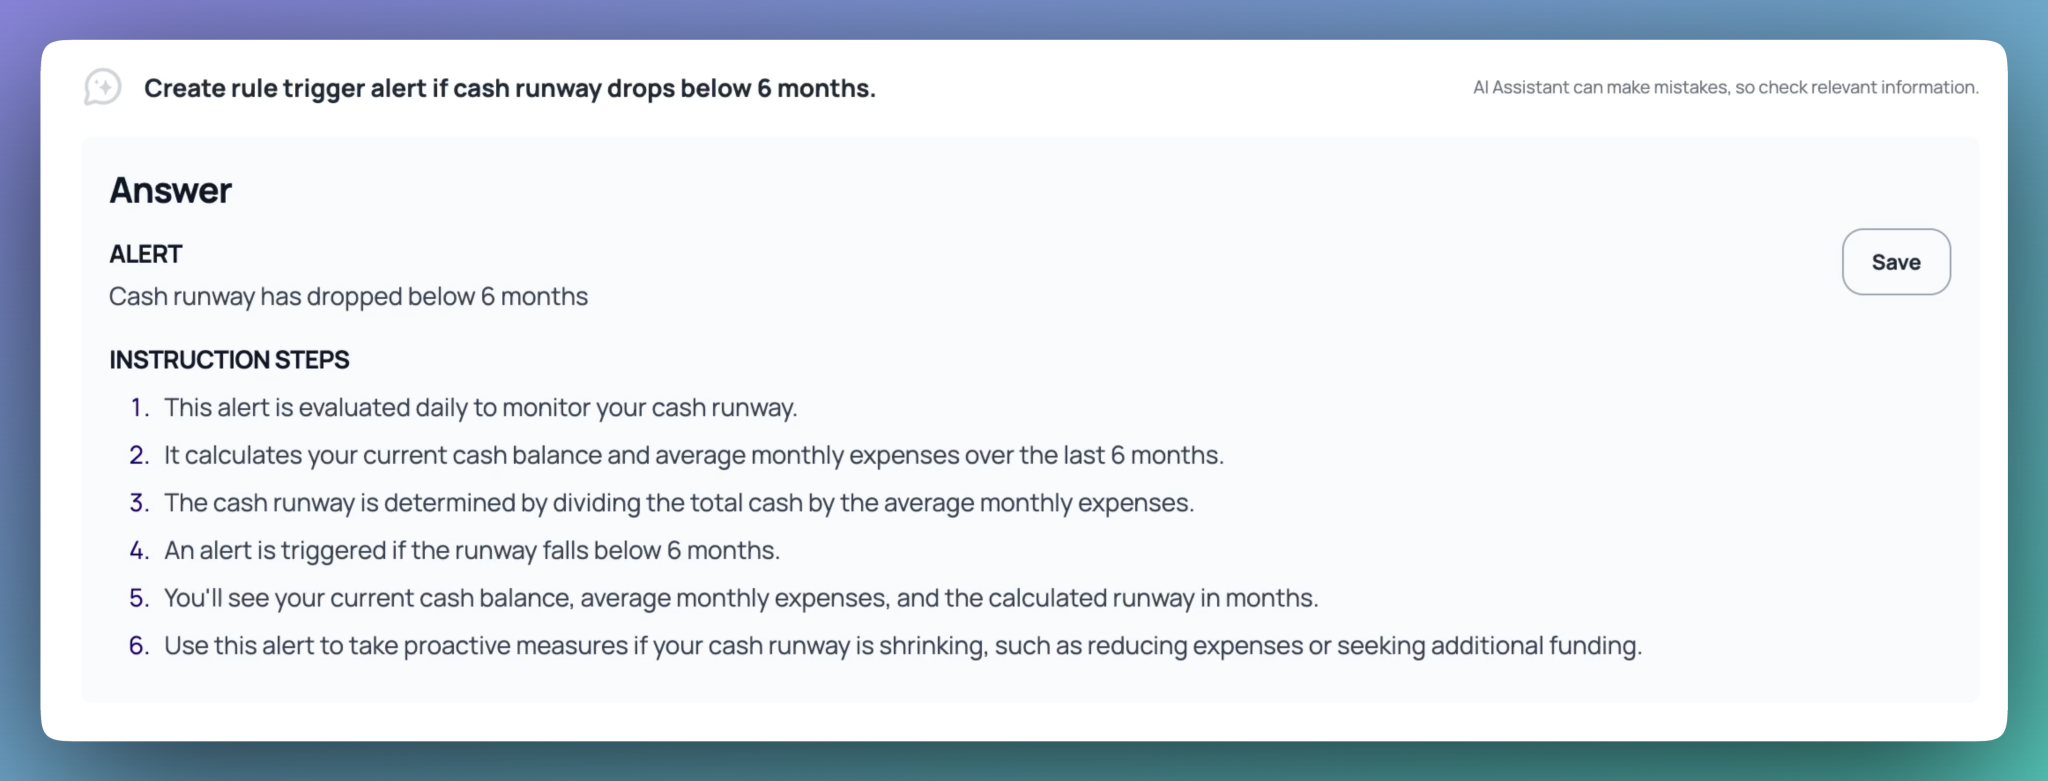Screen dimensions: 2048x781
Task: Click the INSTRUCTION STEPS heading
Action: (x=229, y=360)
